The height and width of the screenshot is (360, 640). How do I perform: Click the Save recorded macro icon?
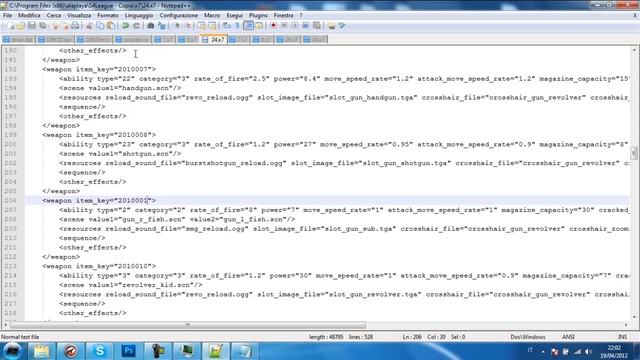(316, 26)
